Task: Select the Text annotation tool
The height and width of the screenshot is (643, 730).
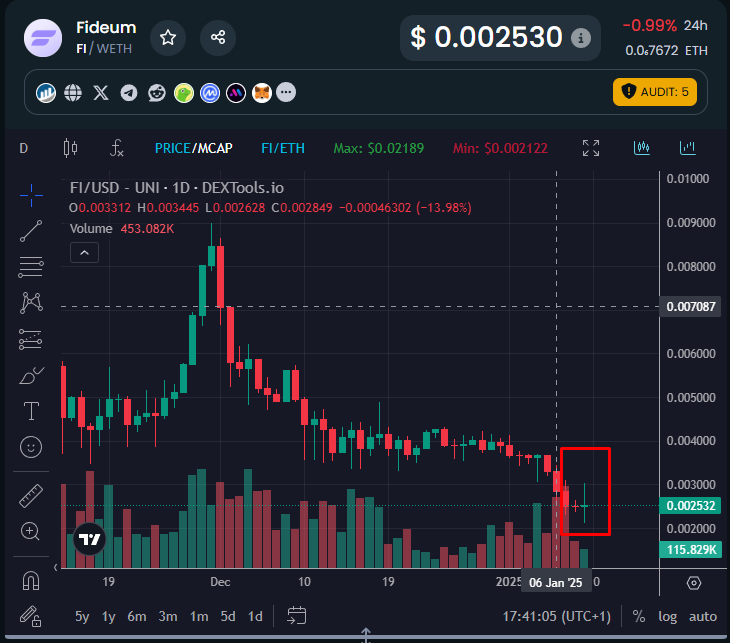Action: pyautogui.click(x=31, y=411)
